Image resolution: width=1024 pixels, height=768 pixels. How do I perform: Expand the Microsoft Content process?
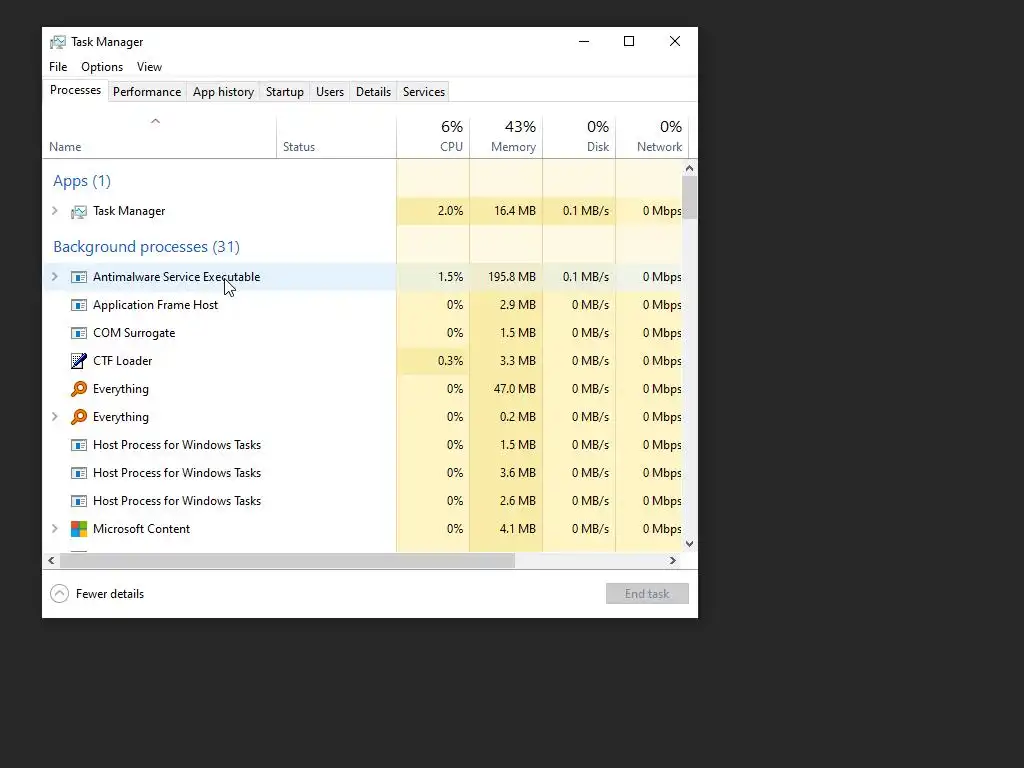pyautogui.click(x=55, y=529)
